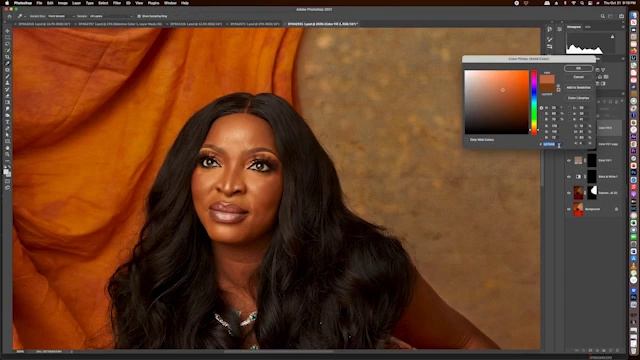Open the Sample All Layers dropdown
Image resolution: width=640 pixels, height=360 pixels.
[x=110, y=16]
